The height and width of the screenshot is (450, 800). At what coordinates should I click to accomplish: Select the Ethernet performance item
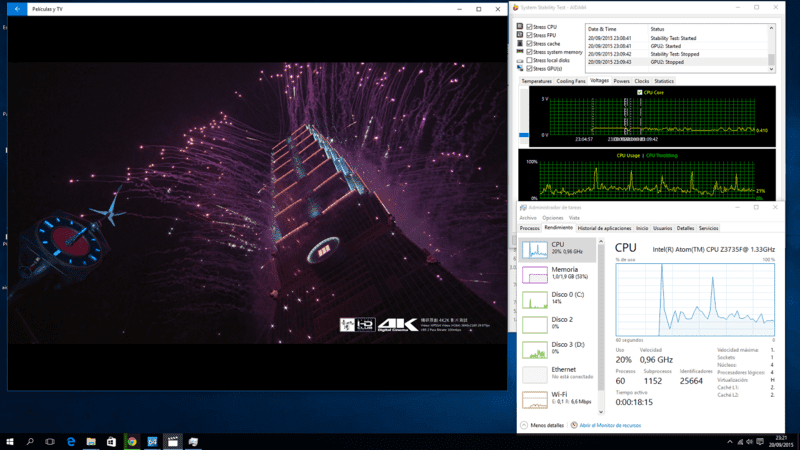[x=558, y=374]
